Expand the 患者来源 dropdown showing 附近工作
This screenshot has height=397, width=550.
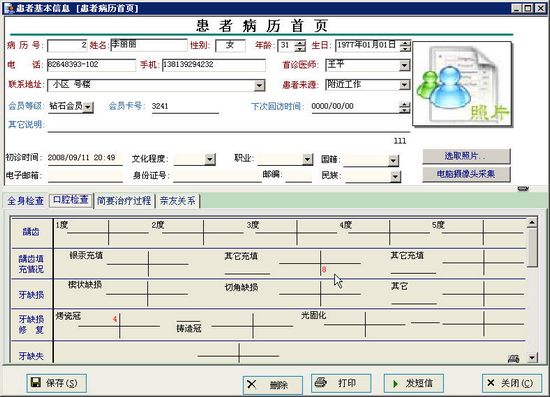(404, 85)
